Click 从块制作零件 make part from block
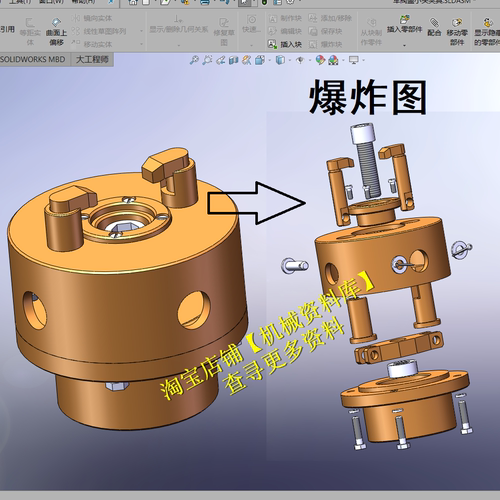Viewport: 500px width, 500px height. (x=371, y=32)
